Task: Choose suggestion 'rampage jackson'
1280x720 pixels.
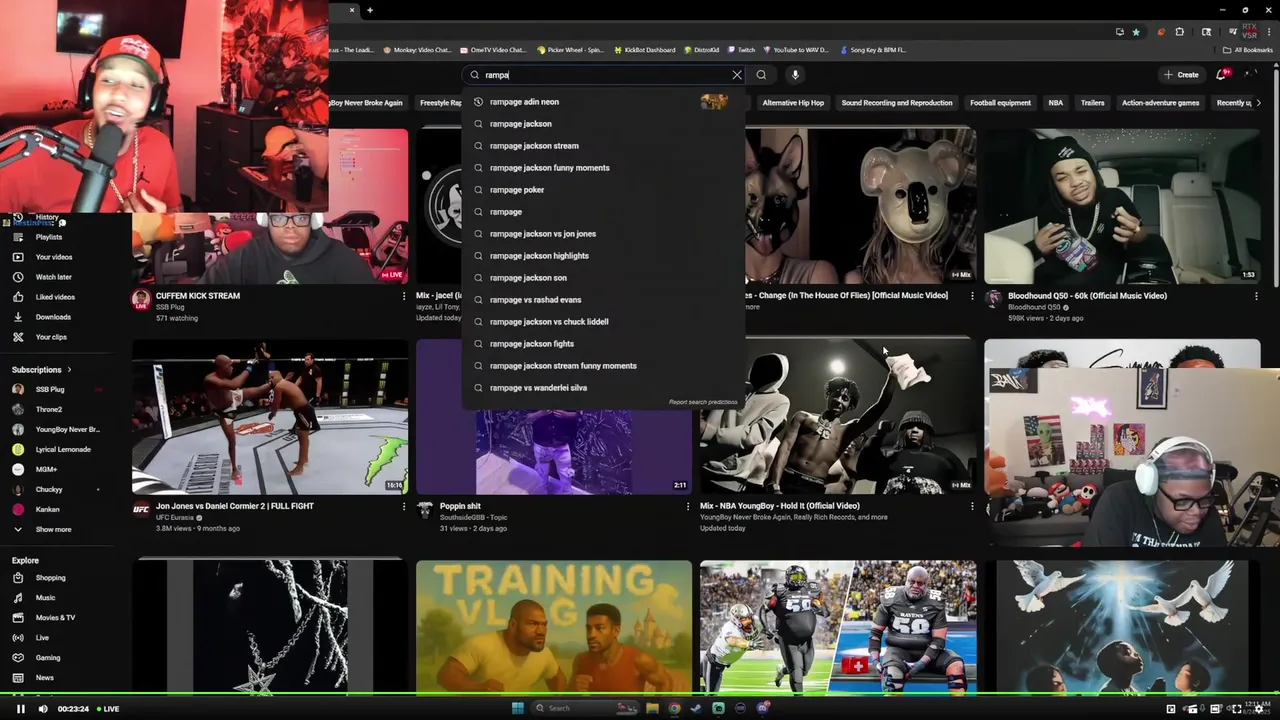Action: click(604, 124)
